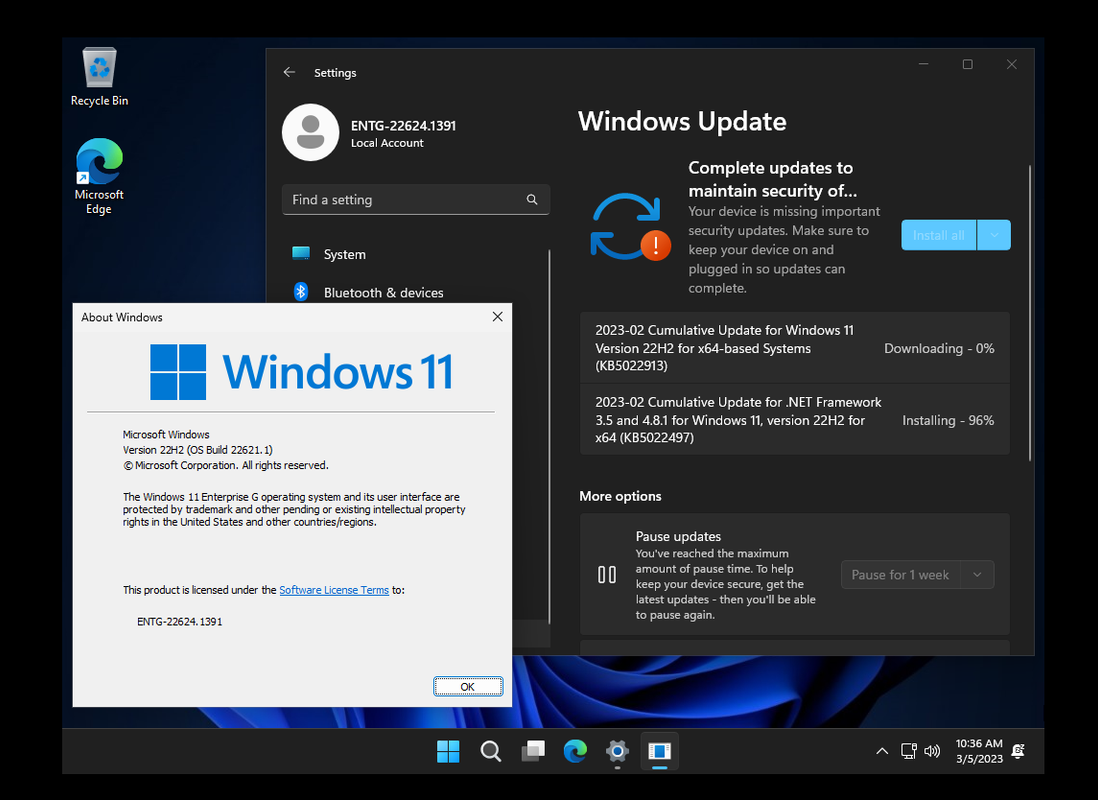Click the ENTG-22624.1391 account name
Viewport: 1098px width, 800px height.
point(403,126)
